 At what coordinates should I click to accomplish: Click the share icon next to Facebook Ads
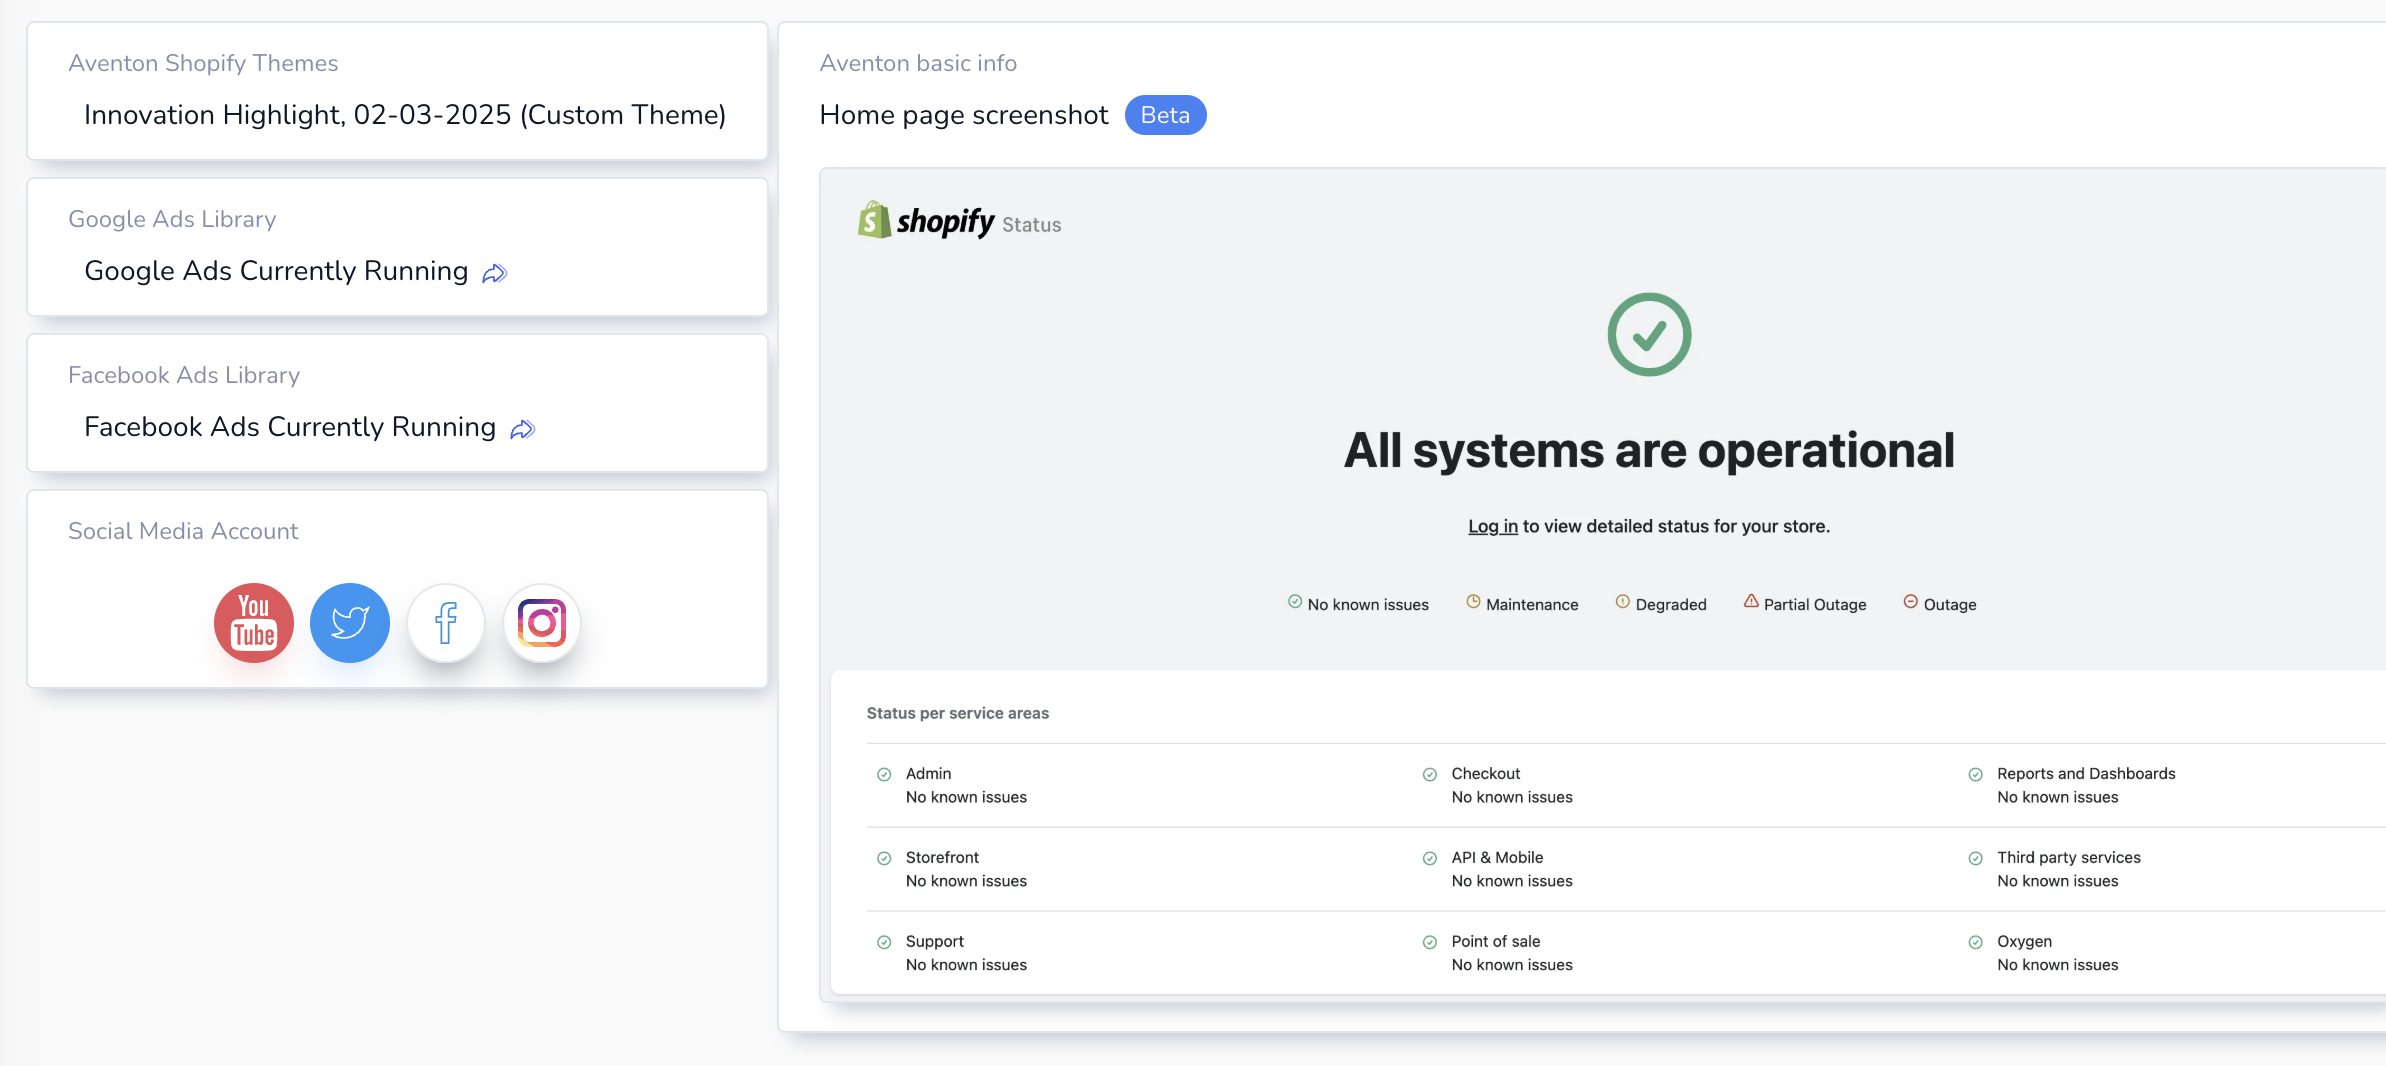click(x=522, y=428)
